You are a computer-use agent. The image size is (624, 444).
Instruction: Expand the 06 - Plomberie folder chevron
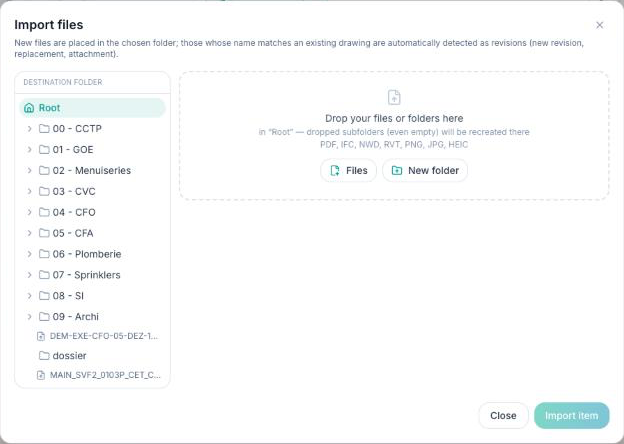(29, 254)
